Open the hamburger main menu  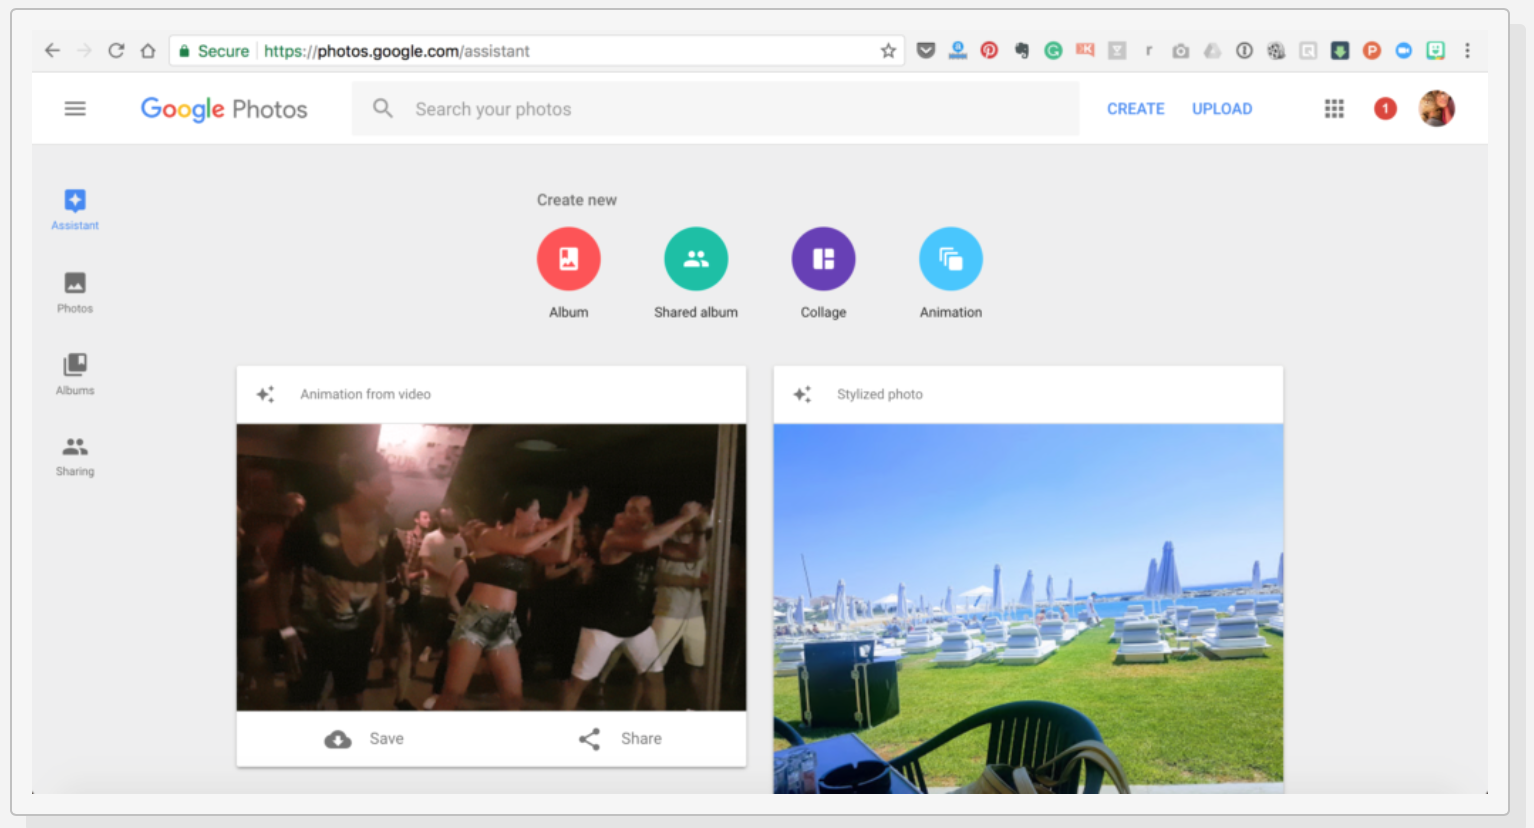pyautogui.click(x=75, y=109)
